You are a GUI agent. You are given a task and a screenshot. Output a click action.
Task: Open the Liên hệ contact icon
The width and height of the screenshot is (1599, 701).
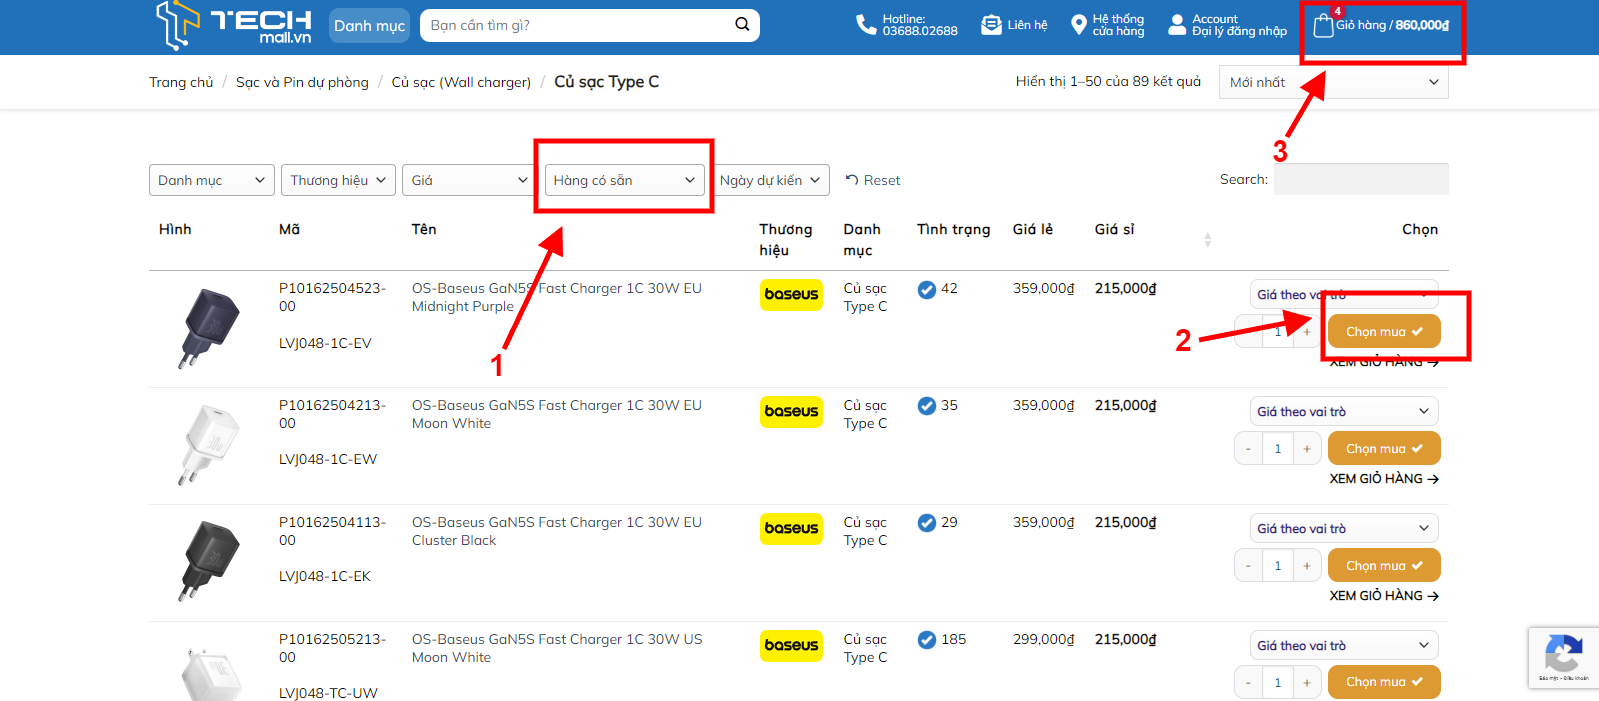991,25
